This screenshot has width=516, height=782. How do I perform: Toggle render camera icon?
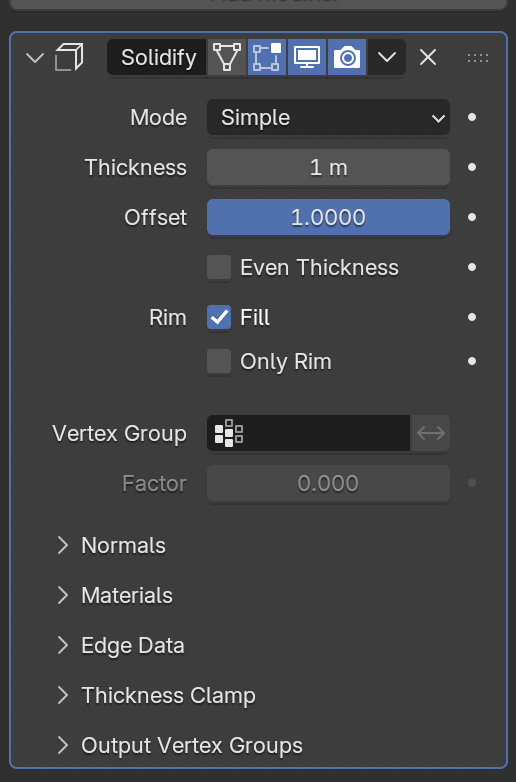(x=347, y=57)
